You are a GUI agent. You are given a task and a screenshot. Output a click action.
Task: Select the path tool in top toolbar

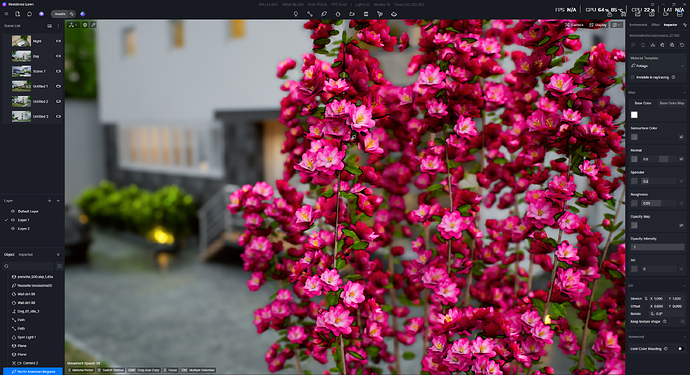(310, 14)
